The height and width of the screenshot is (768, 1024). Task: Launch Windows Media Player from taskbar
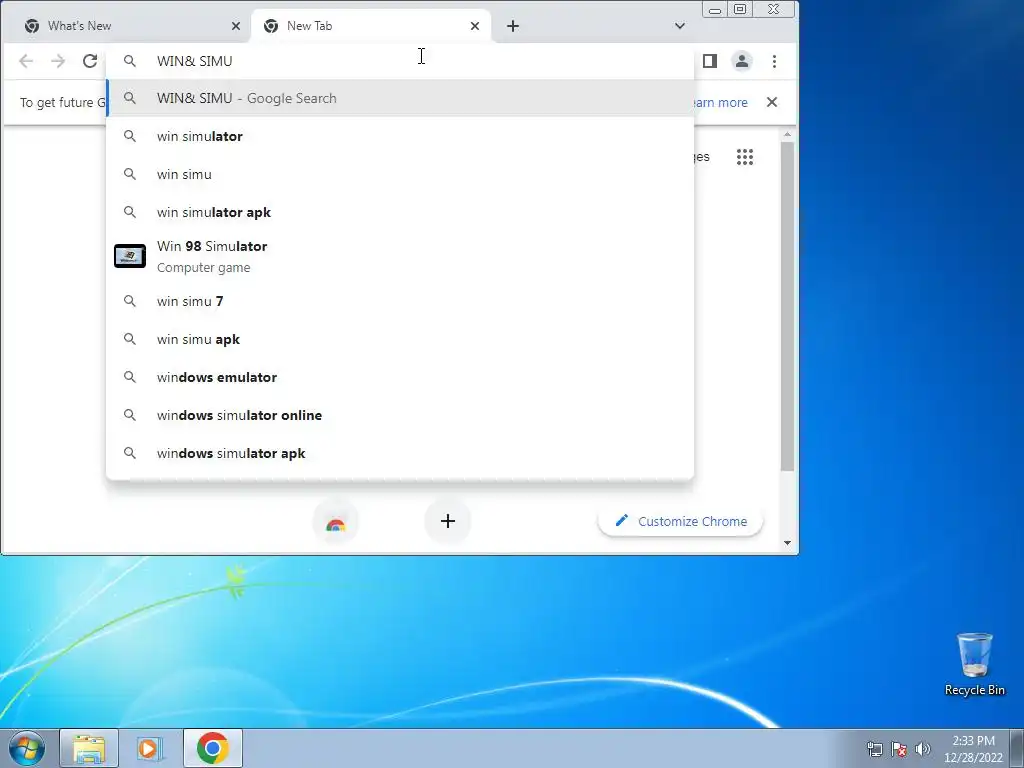coord(150,748)
